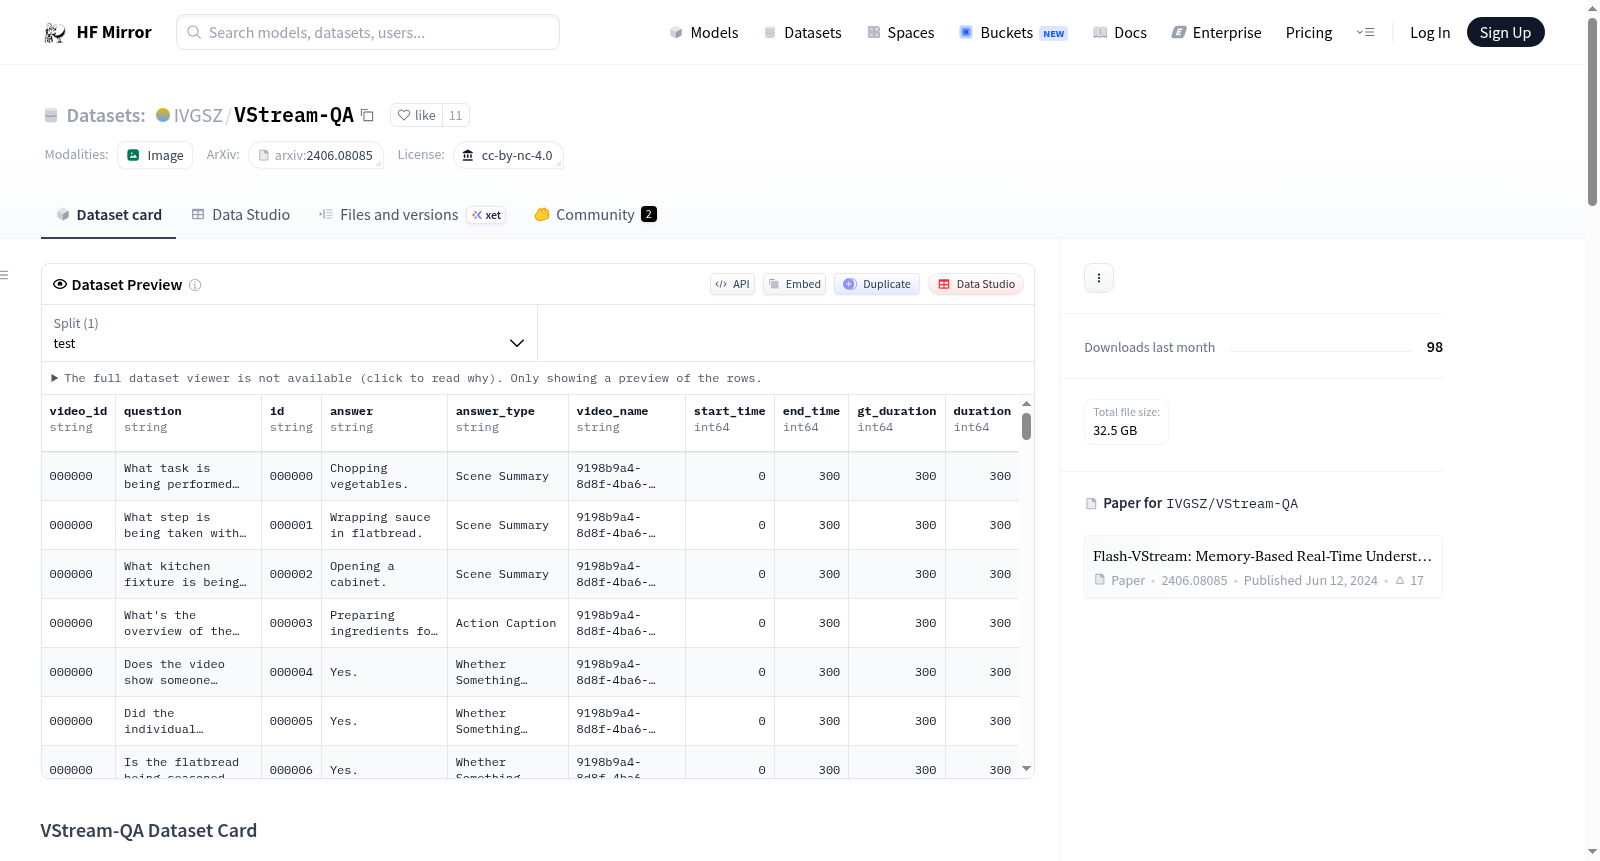Click the upvote triangle on the paper card
This screenshot has width=1600, height=861.
(x=1400, y=581)
